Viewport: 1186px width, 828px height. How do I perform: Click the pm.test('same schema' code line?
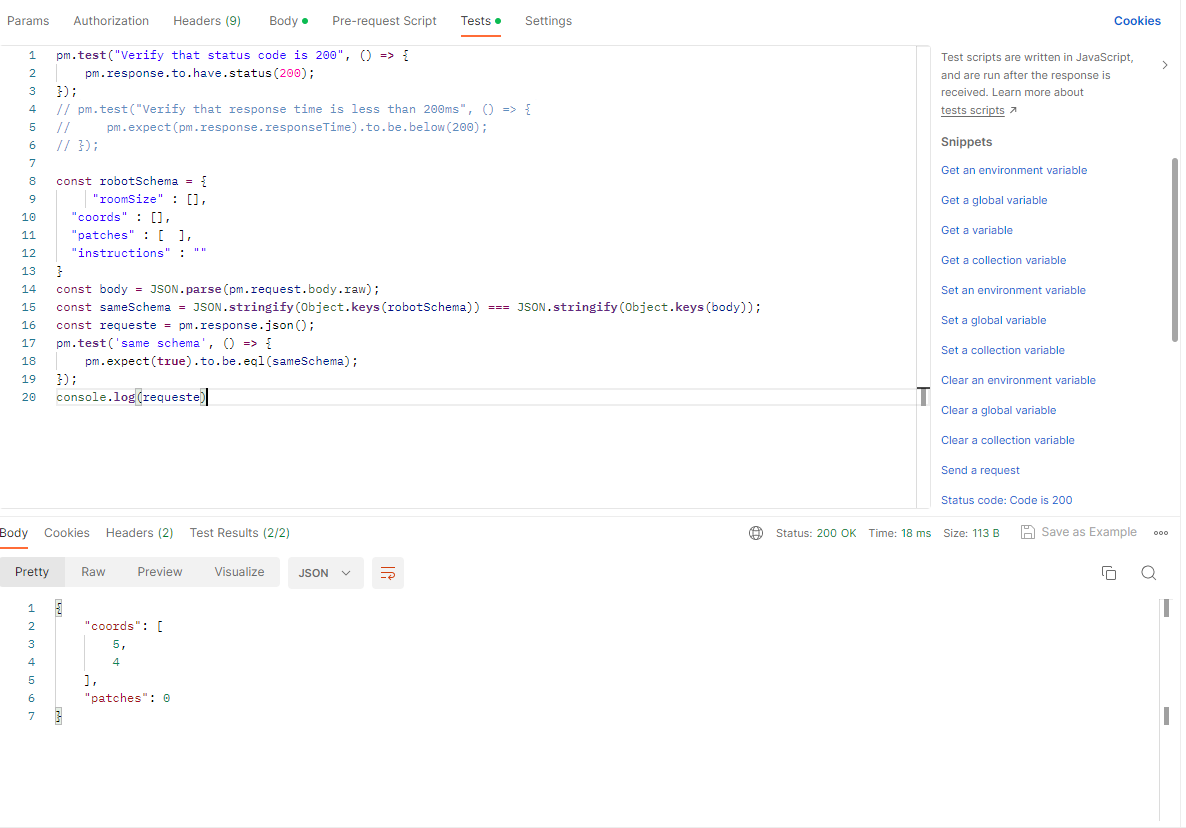[x=163, y=343]
